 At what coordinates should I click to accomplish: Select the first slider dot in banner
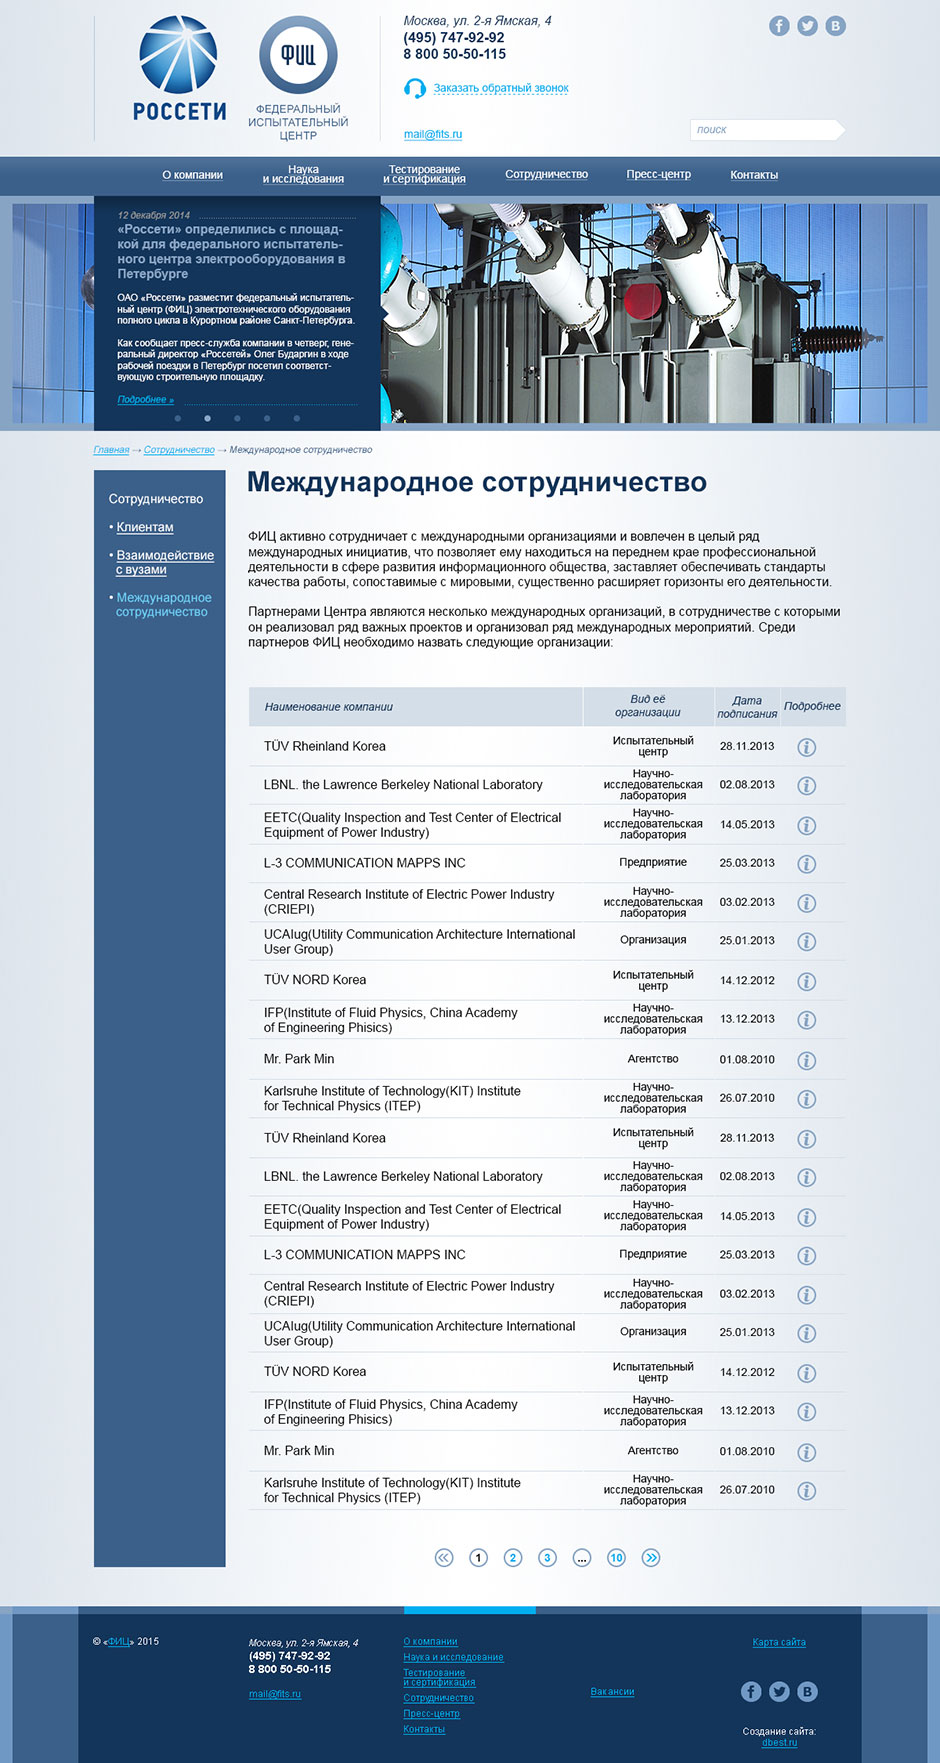pyautogui.click(x=178, y=418)
